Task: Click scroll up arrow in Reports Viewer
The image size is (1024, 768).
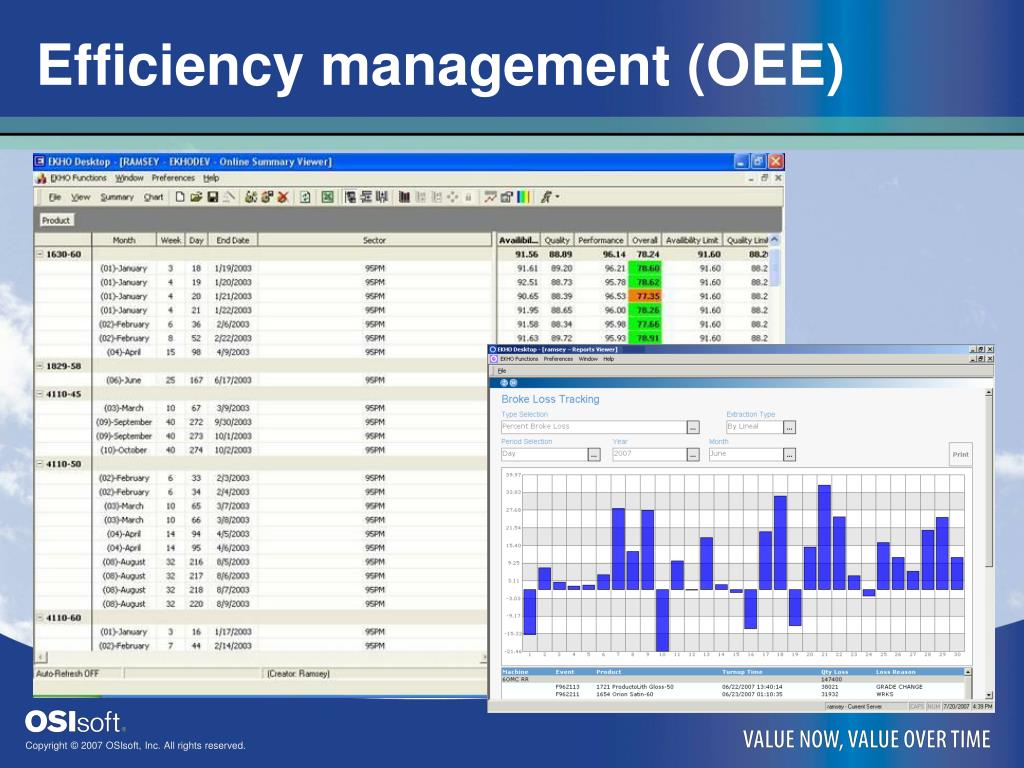Action: (989, 393)
